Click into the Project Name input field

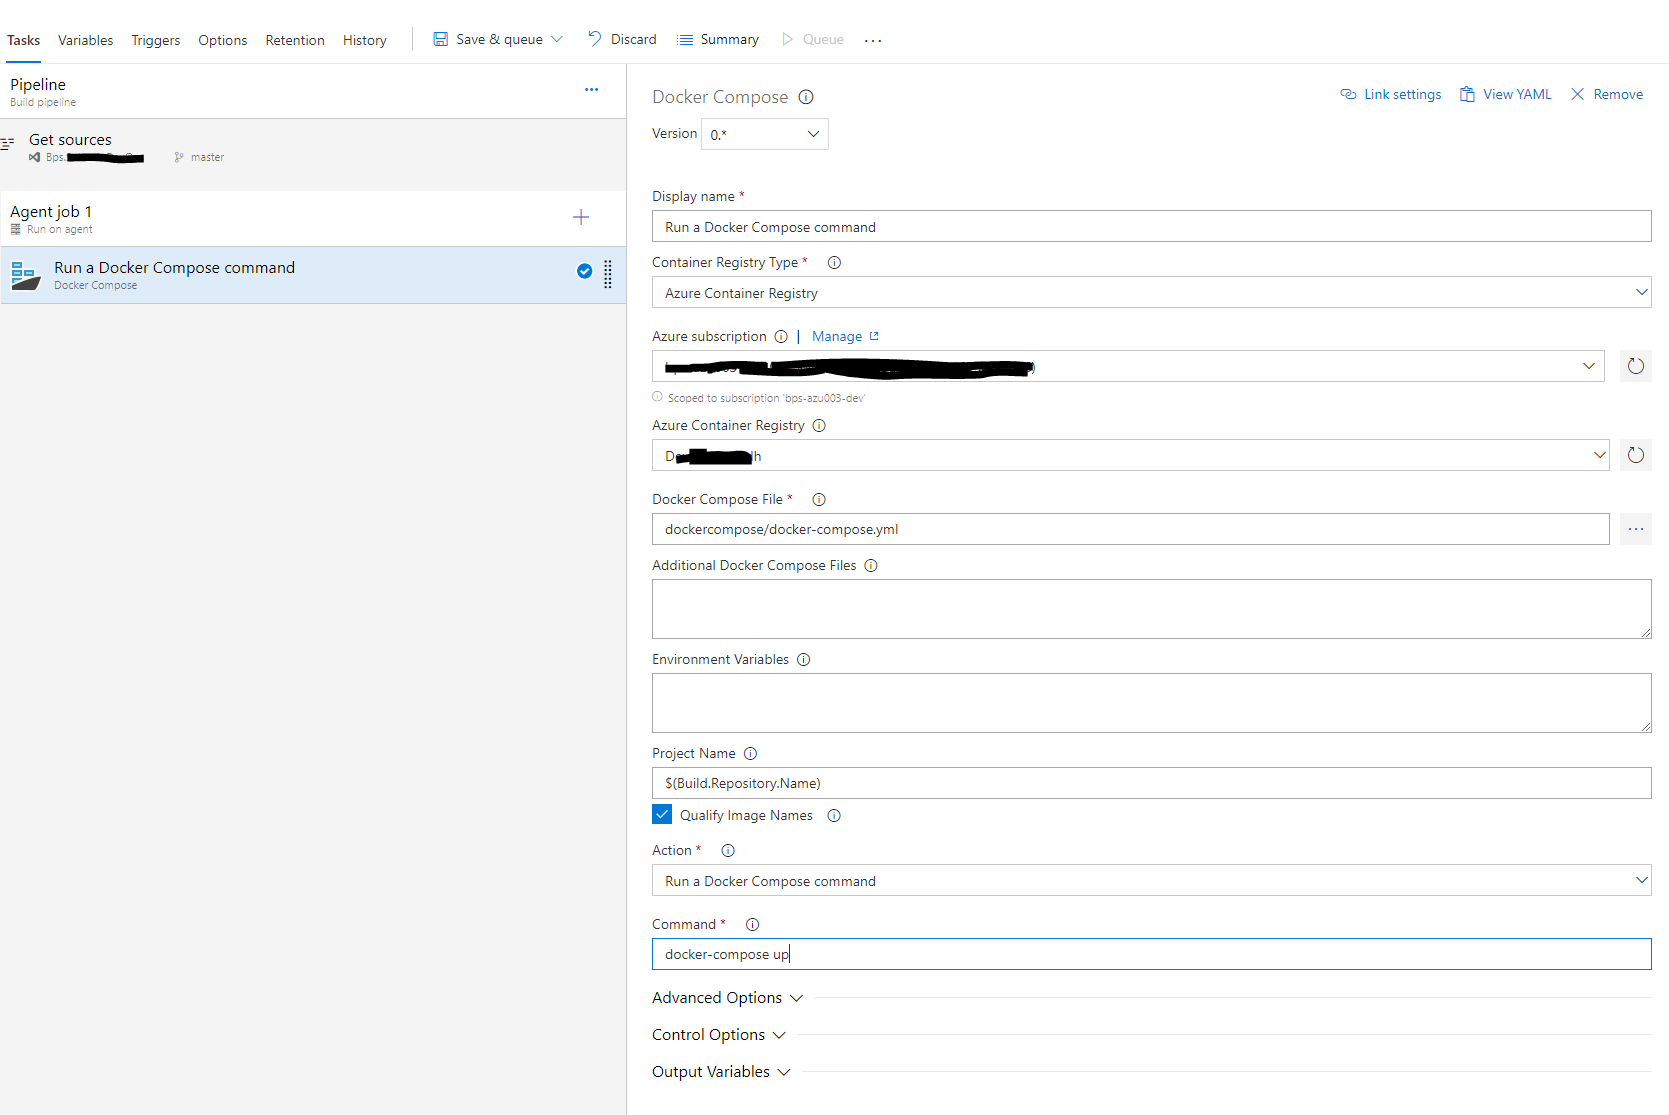point(1150,783)
